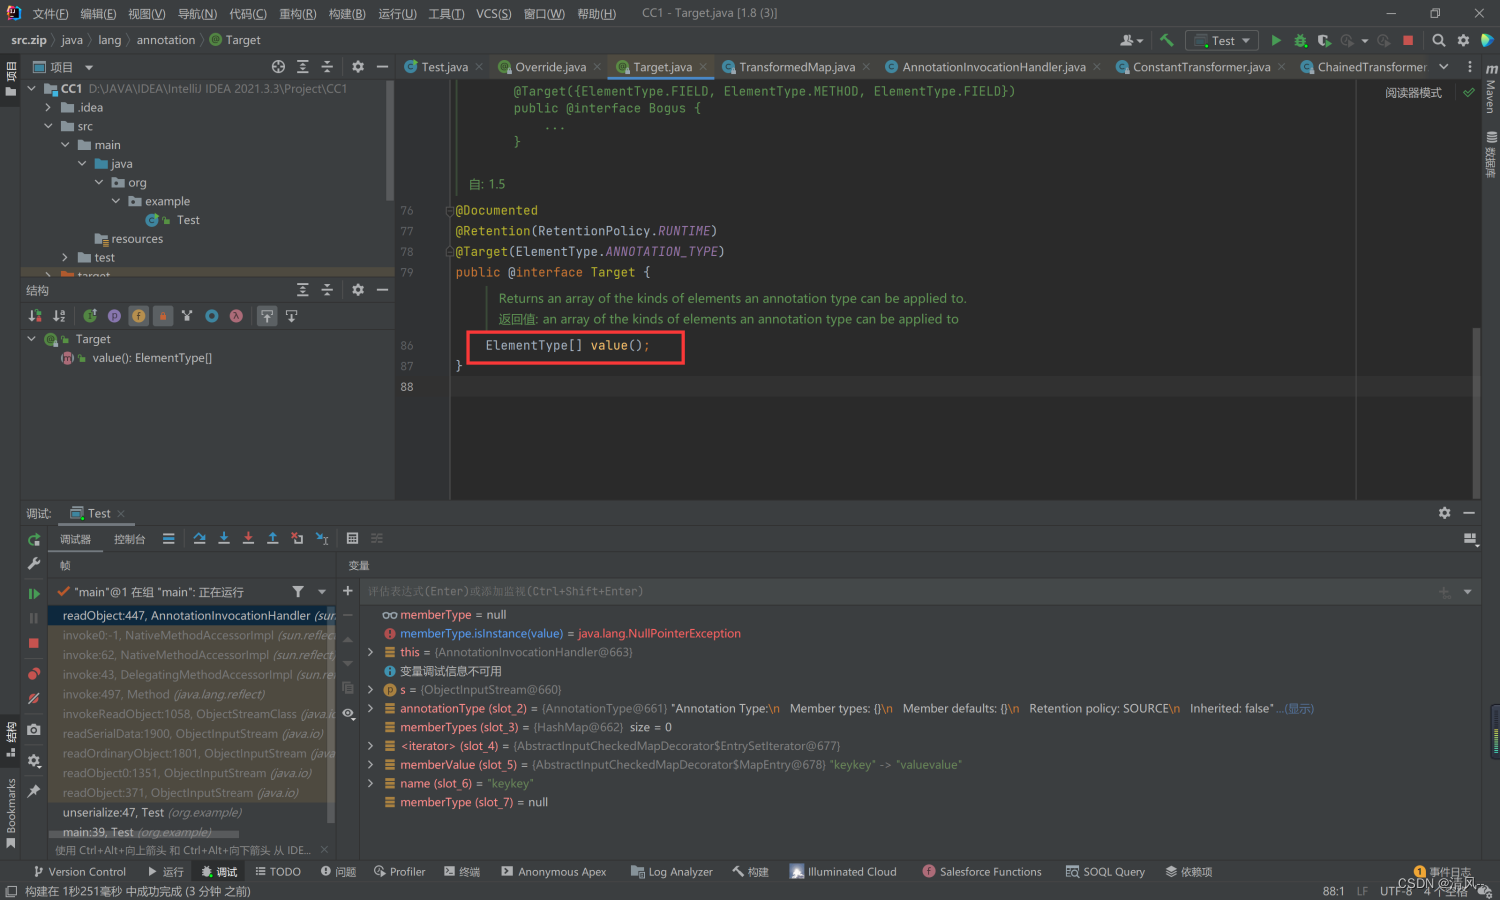Expand all in the project panel header
This screenshot has width=1500, height=900.
click(x=303, y=67)
